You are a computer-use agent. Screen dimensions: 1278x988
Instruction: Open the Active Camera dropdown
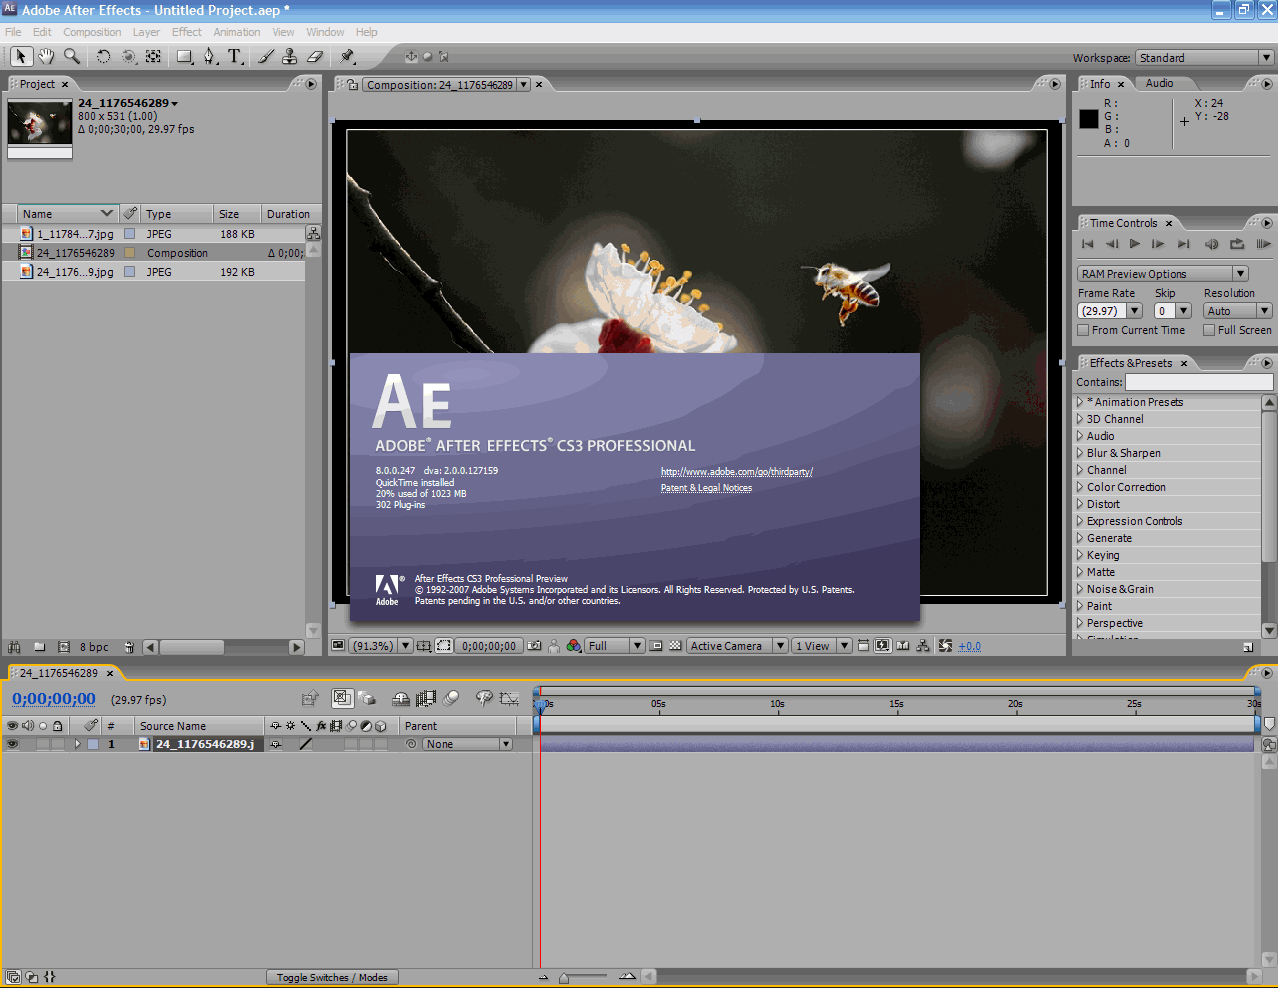[x=737, y=646]
